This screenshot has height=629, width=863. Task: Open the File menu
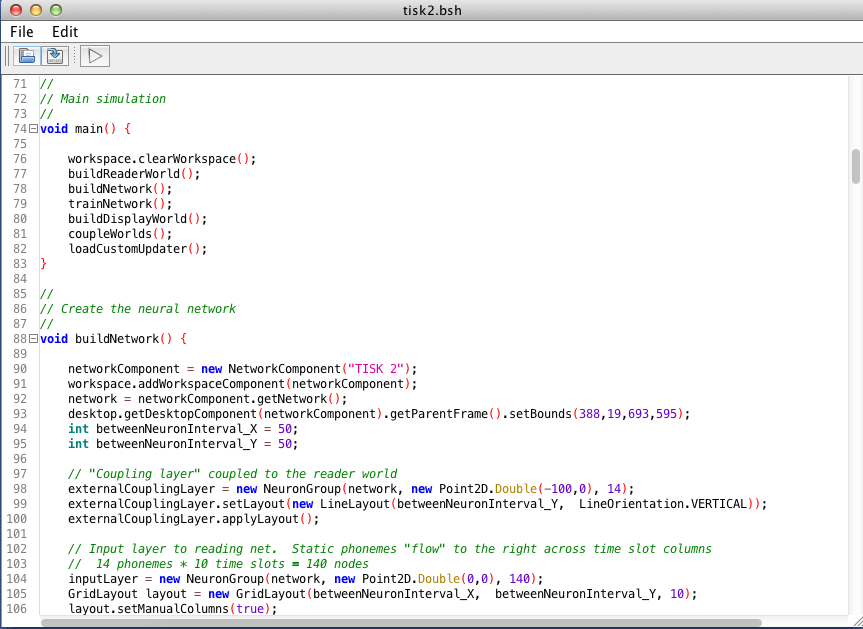click(x=21, y=32)
